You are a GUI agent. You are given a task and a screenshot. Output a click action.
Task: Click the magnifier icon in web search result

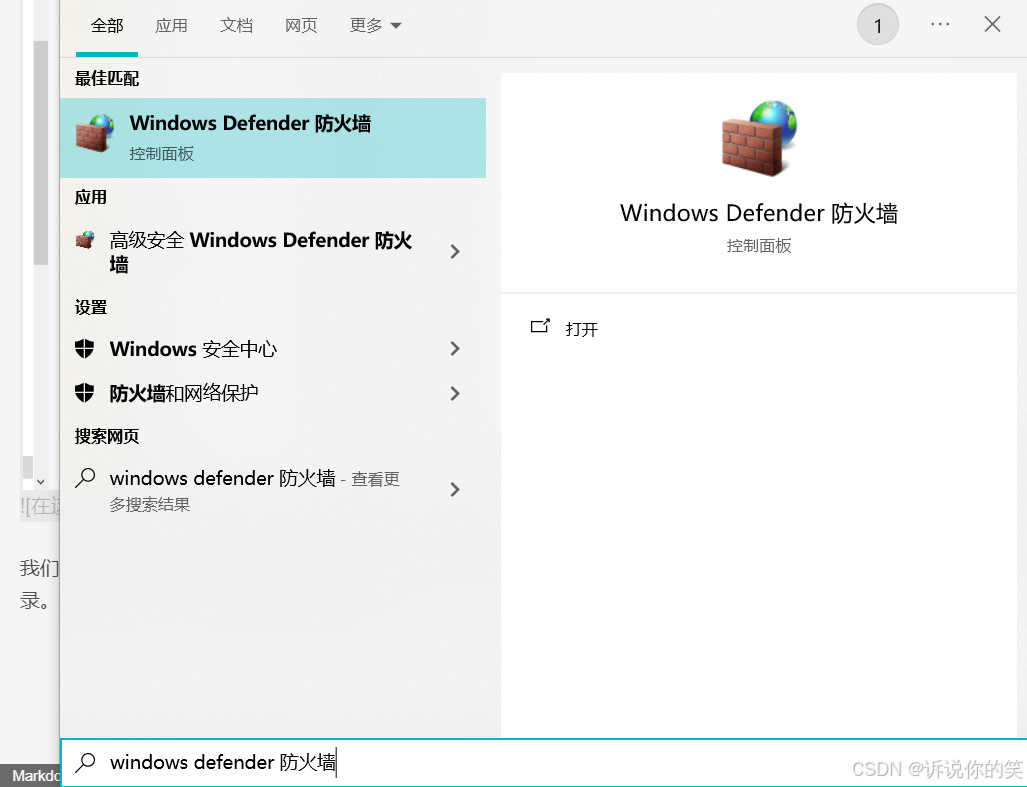(x=85, y=478)
